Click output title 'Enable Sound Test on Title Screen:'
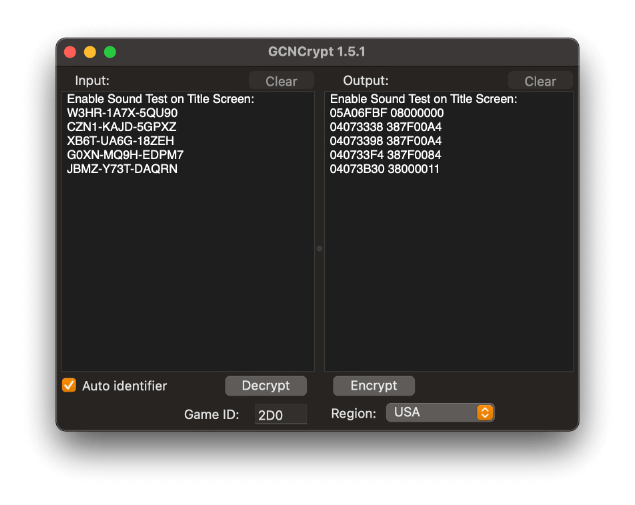635x505 pixels. (424, 99)
